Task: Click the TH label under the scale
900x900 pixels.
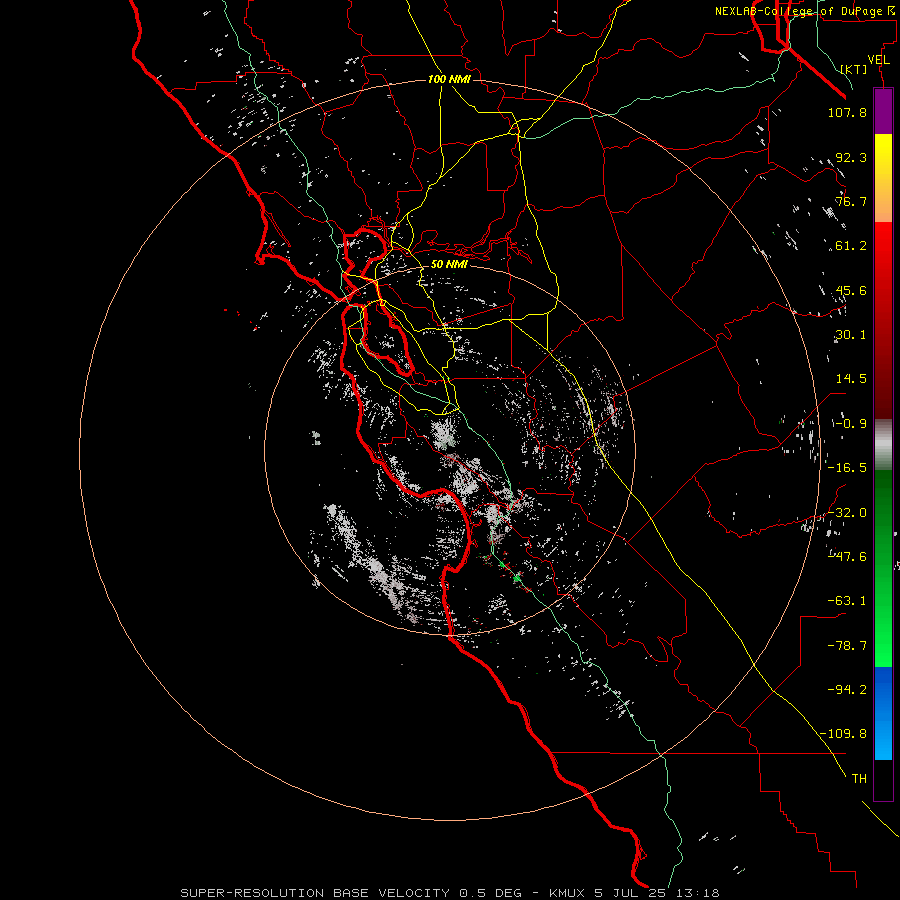Action: coord(859,779)
